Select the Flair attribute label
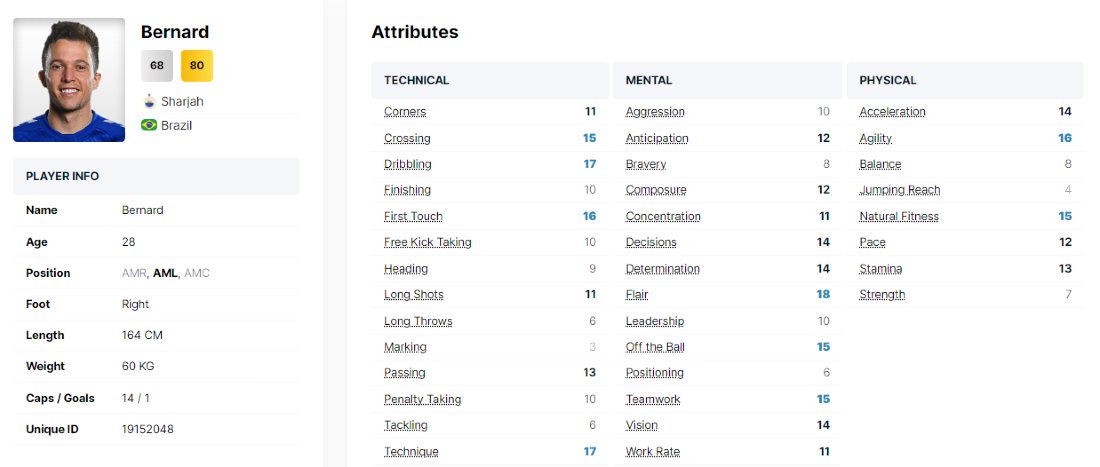Viewport: 1100px width, 467px height. [637, 294]
